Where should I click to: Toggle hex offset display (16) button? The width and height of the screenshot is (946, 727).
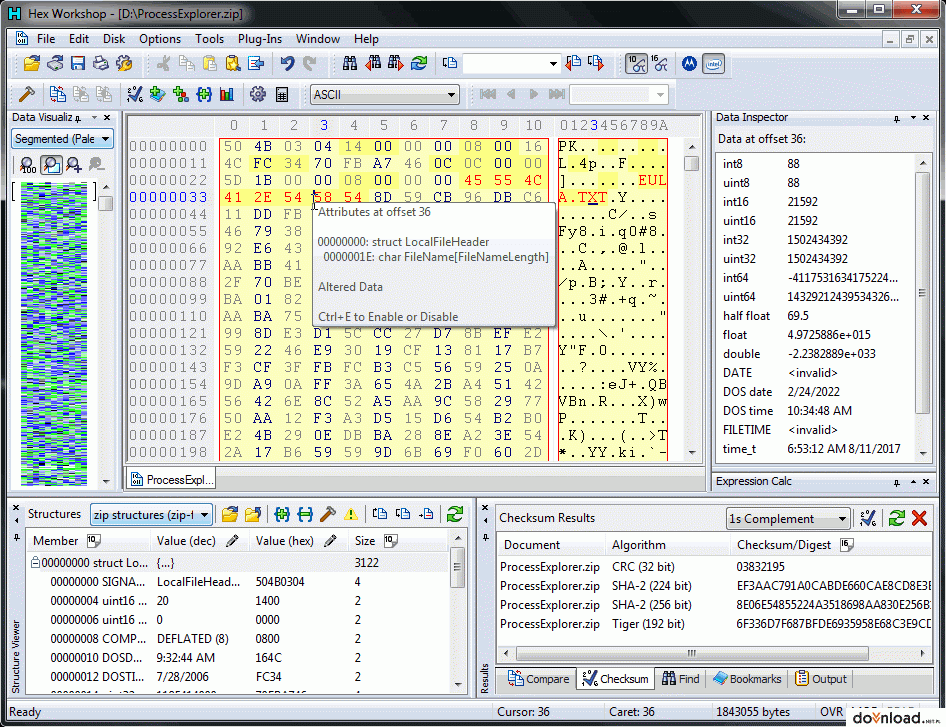[659, 63]
